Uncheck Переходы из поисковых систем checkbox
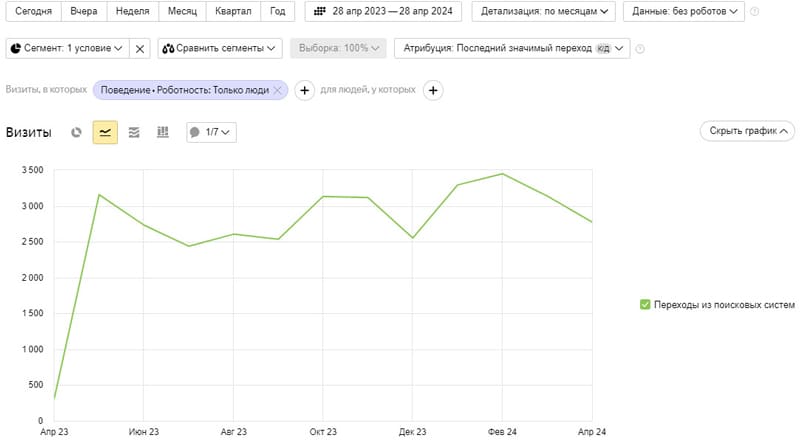 [x=645, y=305]
